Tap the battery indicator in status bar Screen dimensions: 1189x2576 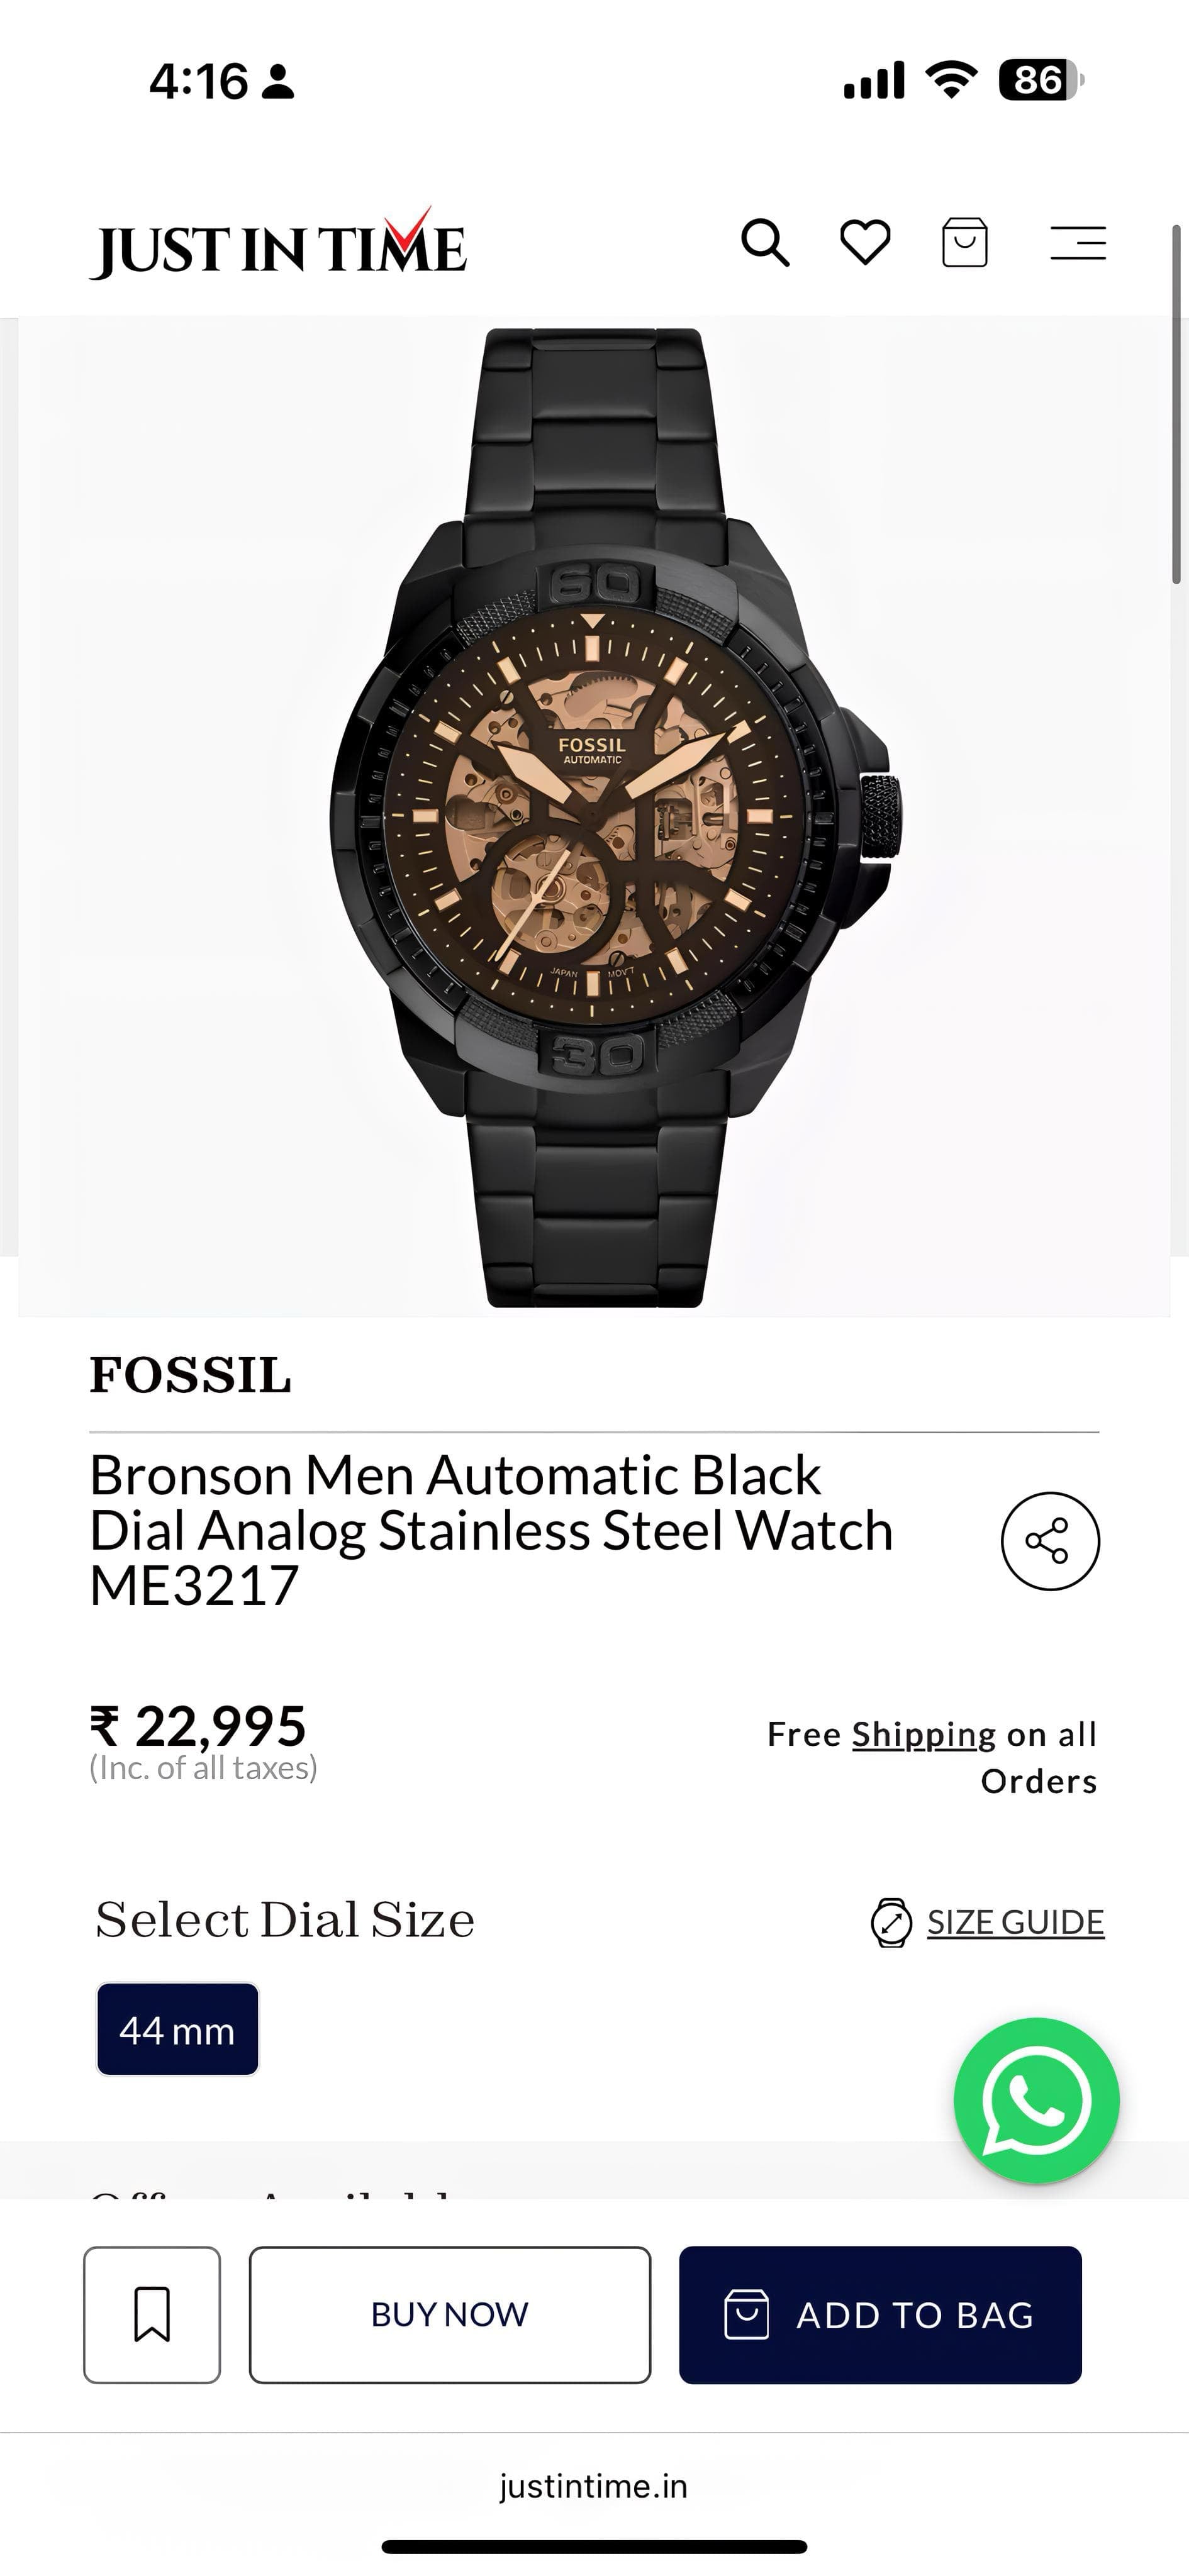[x=1041, y=80]
